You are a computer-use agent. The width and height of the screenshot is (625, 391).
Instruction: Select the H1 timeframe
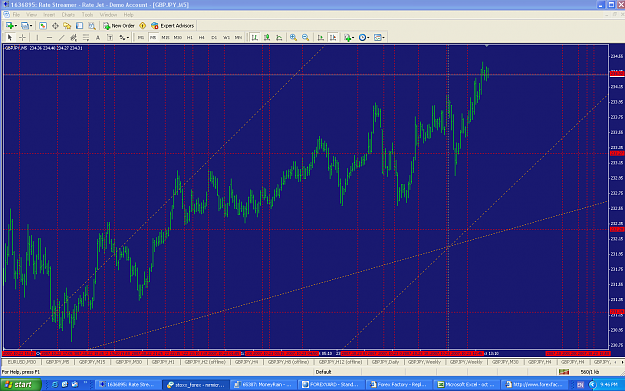(190, 37)
